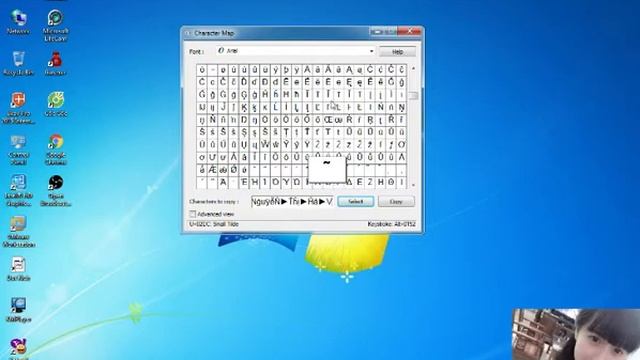Screen dimensions: 640x360
Task: Select the Ŵ character cell
Action: (x=265, y=144)
